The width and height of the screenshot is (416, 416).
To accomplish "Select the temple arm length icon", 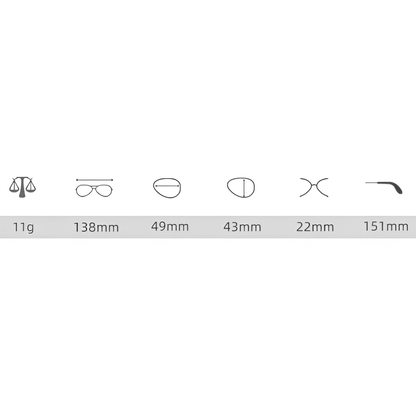I will 384,187.
